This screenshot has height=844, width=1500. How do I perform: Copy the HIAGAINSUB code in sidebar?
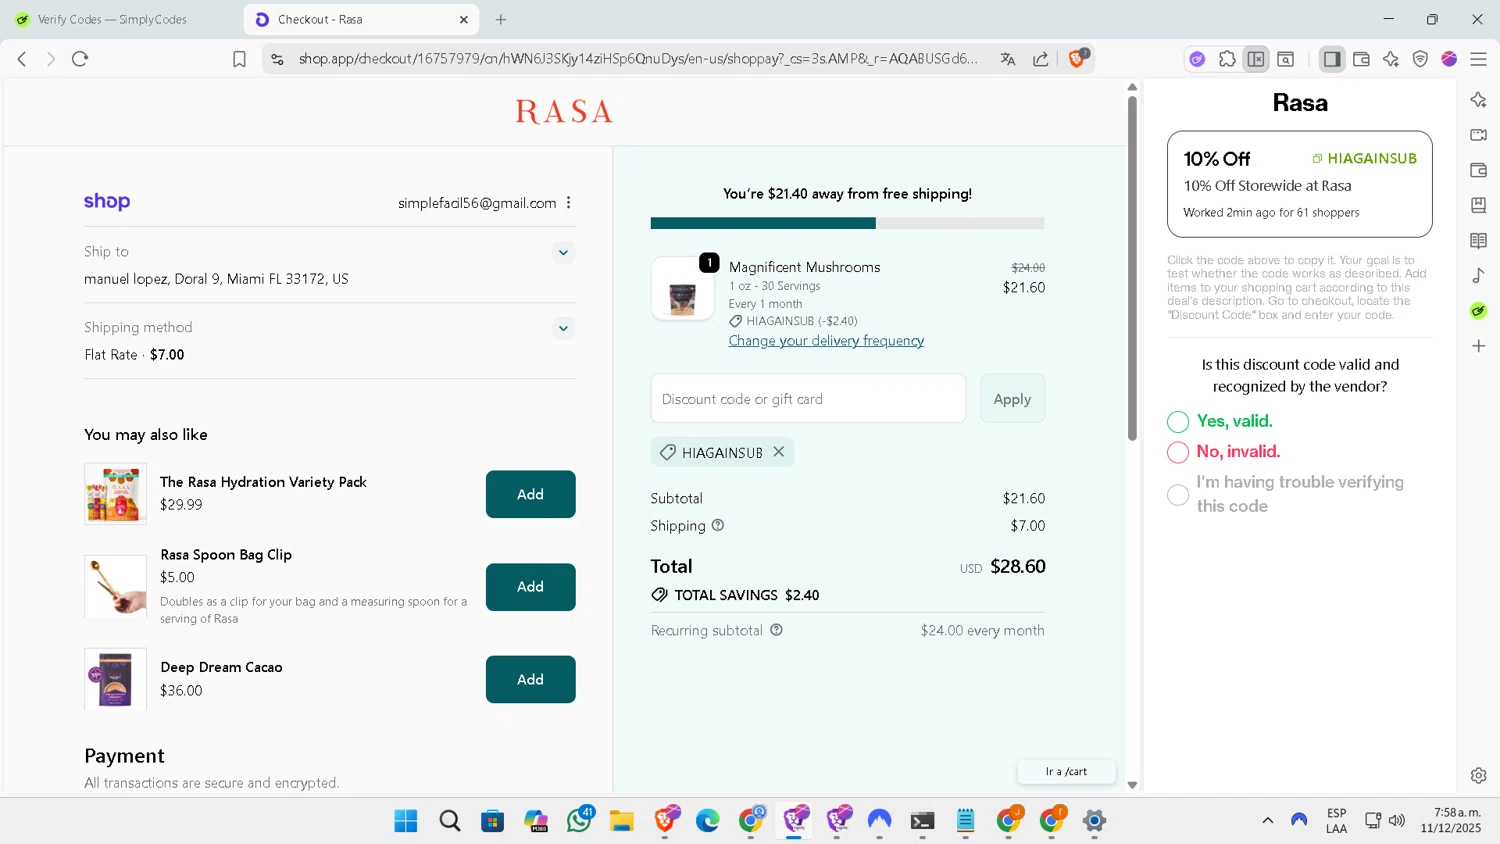(1364, 158)
